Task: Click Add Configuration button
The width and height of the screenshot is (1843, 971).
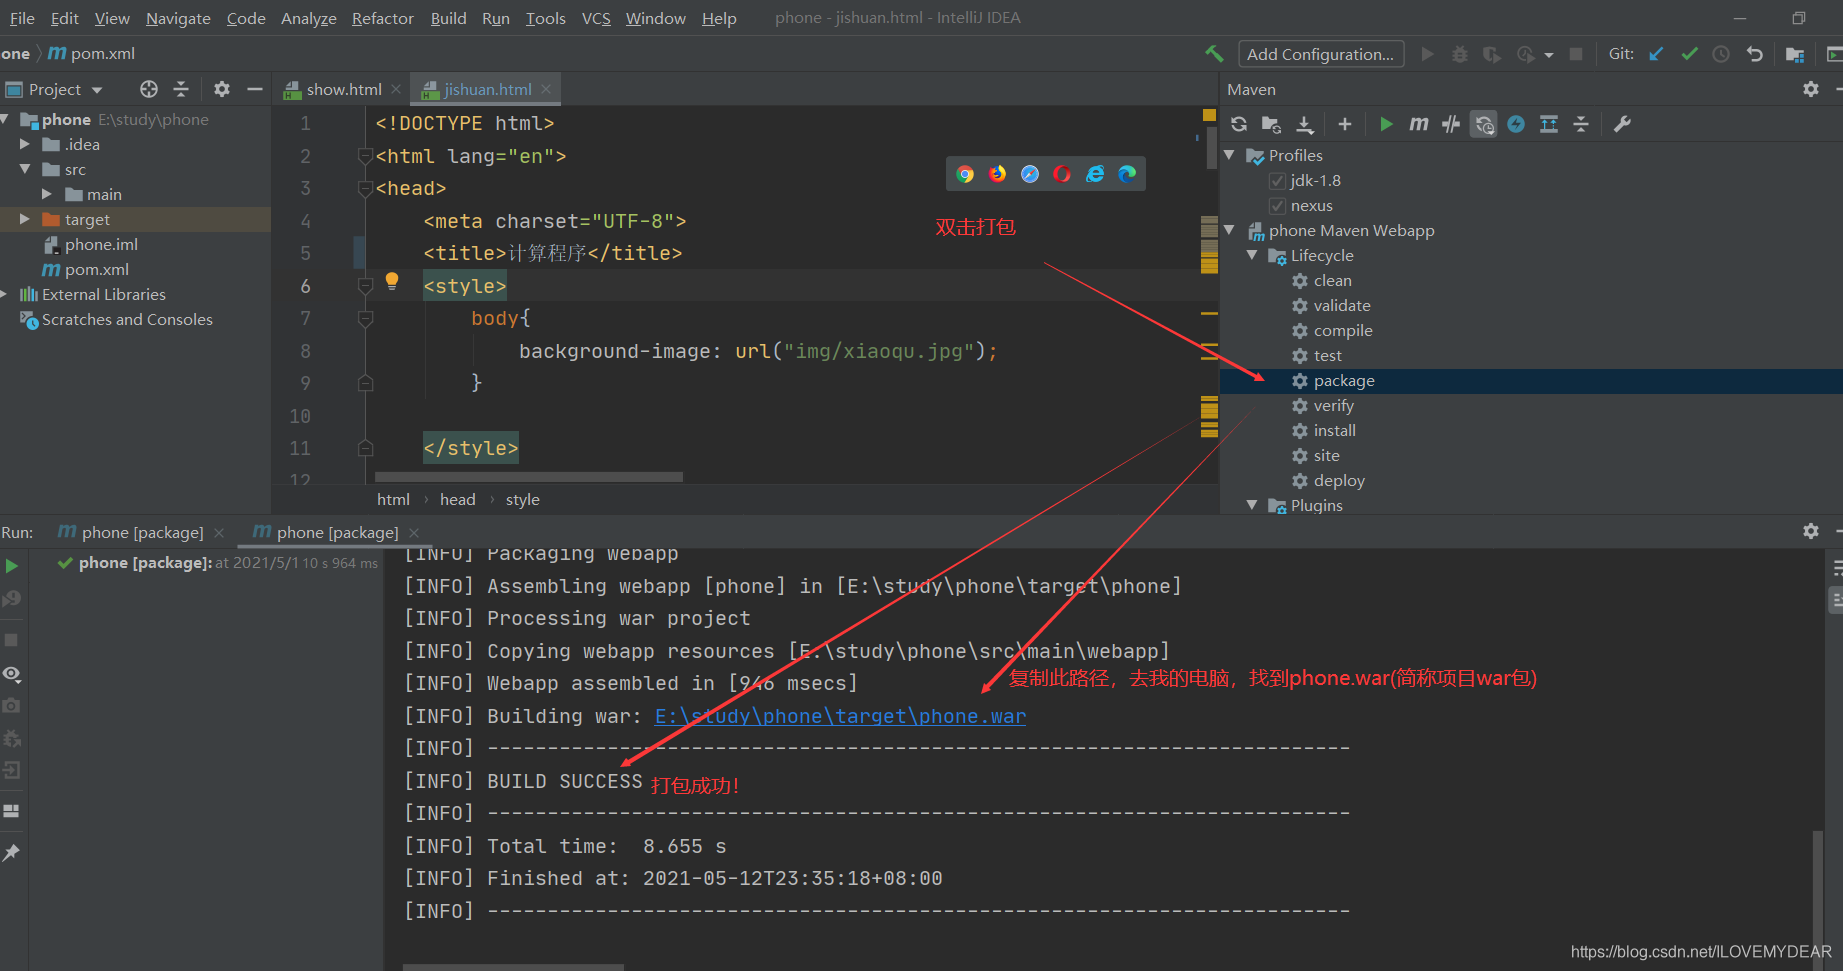Action: point(1321,54)
